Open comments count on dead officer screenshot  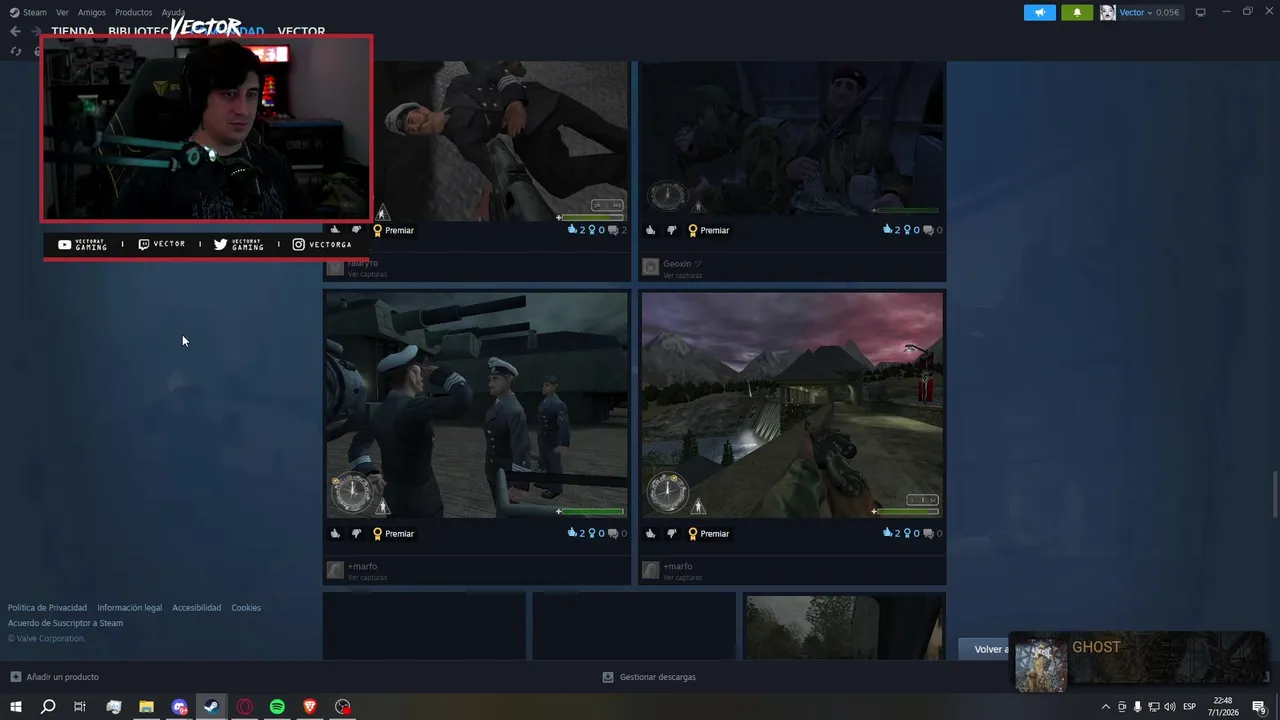[619, 230]
